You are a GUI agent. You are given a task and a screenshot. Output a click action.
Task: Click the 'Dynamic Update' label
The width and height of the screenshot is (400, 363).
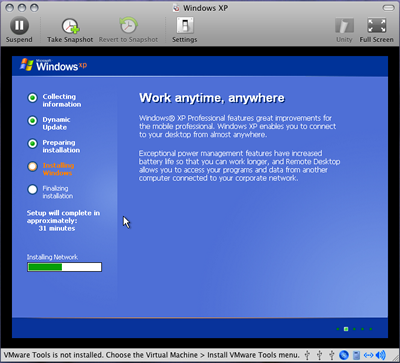56,123
